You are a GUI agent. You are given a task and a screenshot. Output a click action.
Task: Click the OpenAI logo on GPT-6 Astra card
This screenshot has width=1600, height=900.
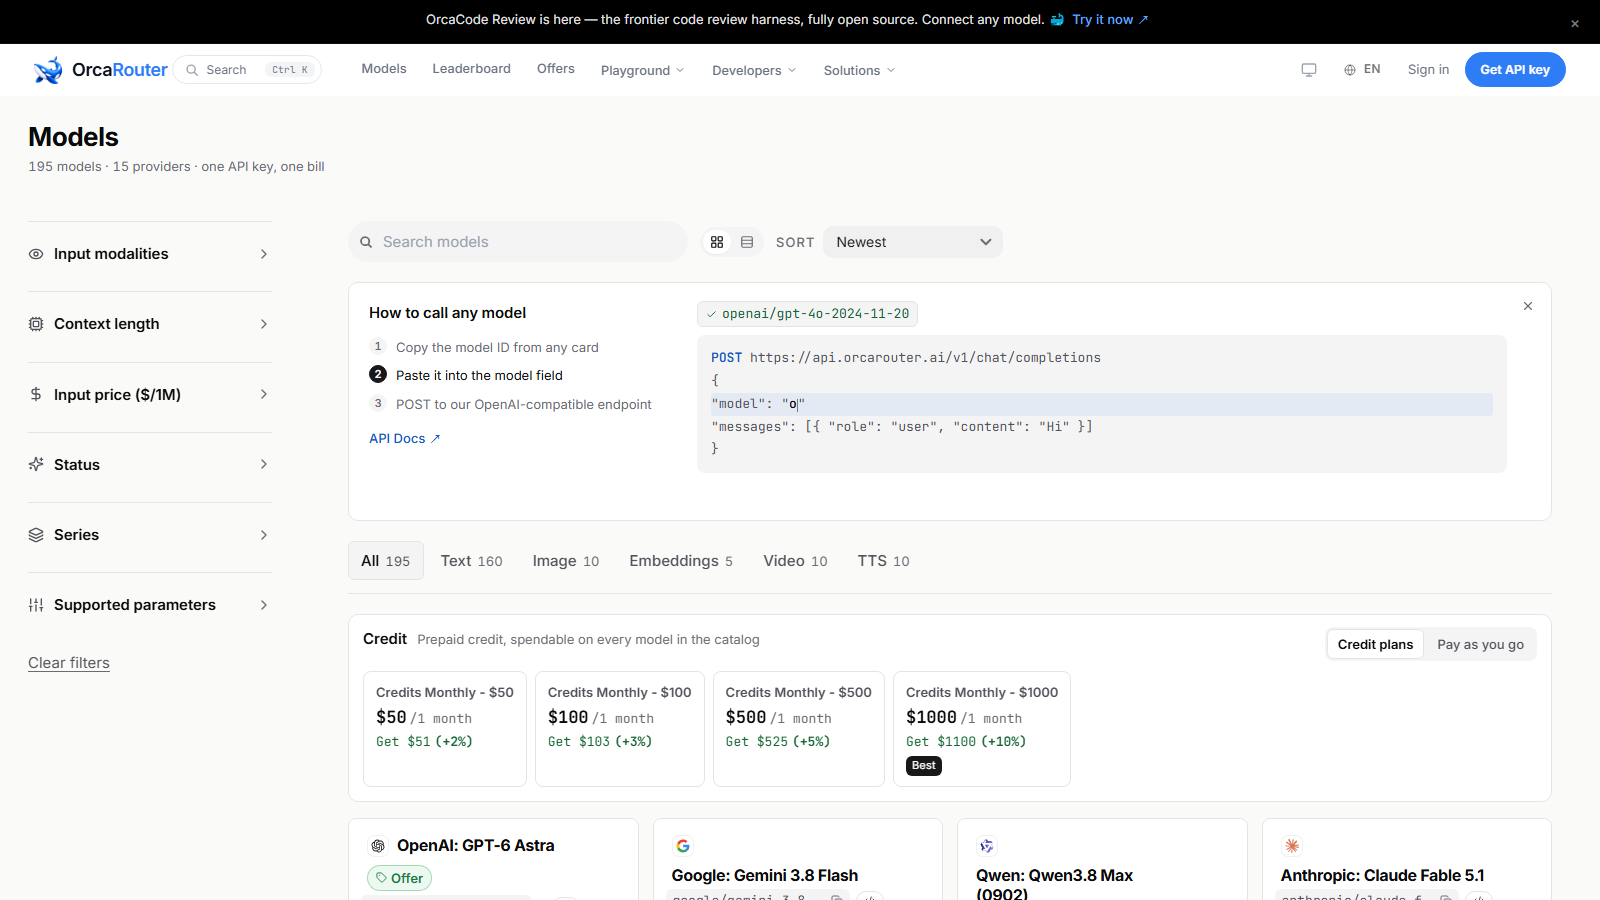(378, 846)
